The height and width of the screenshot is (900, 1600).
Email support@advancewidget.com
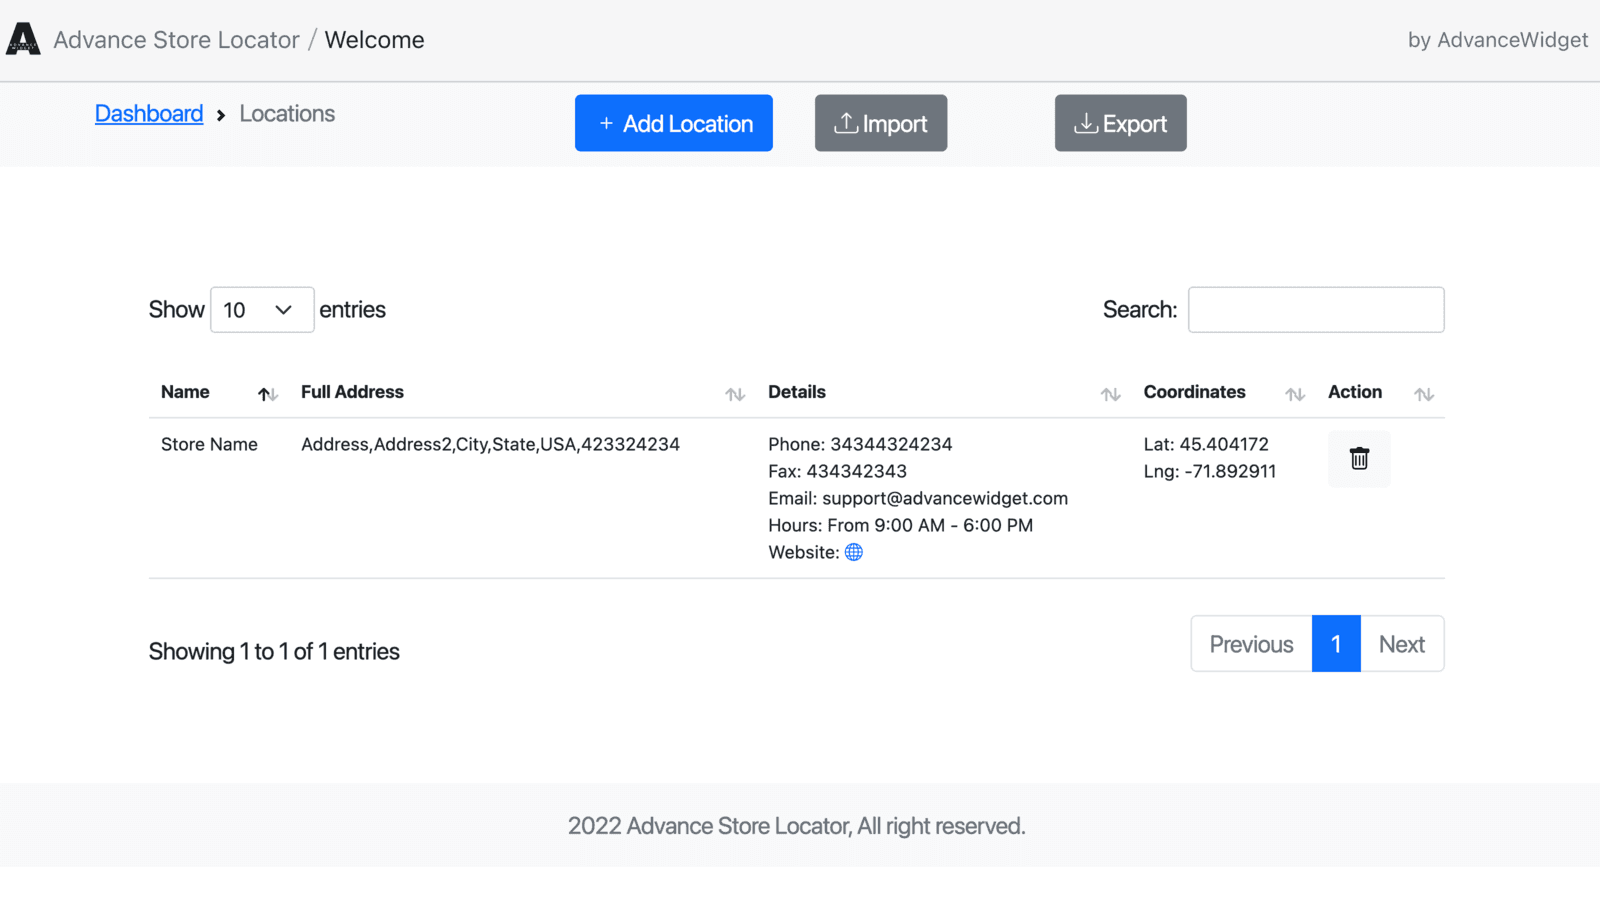coord(944,498)
